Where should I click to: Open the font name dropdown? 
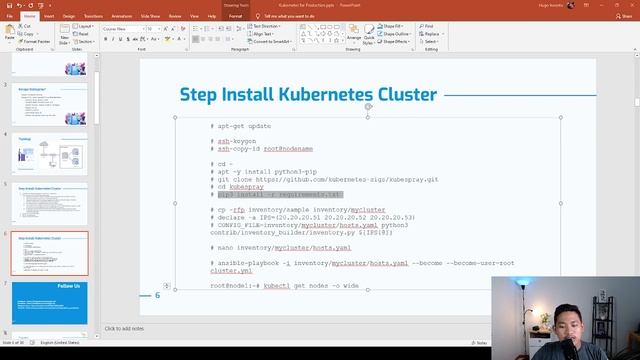pos(143,29)
